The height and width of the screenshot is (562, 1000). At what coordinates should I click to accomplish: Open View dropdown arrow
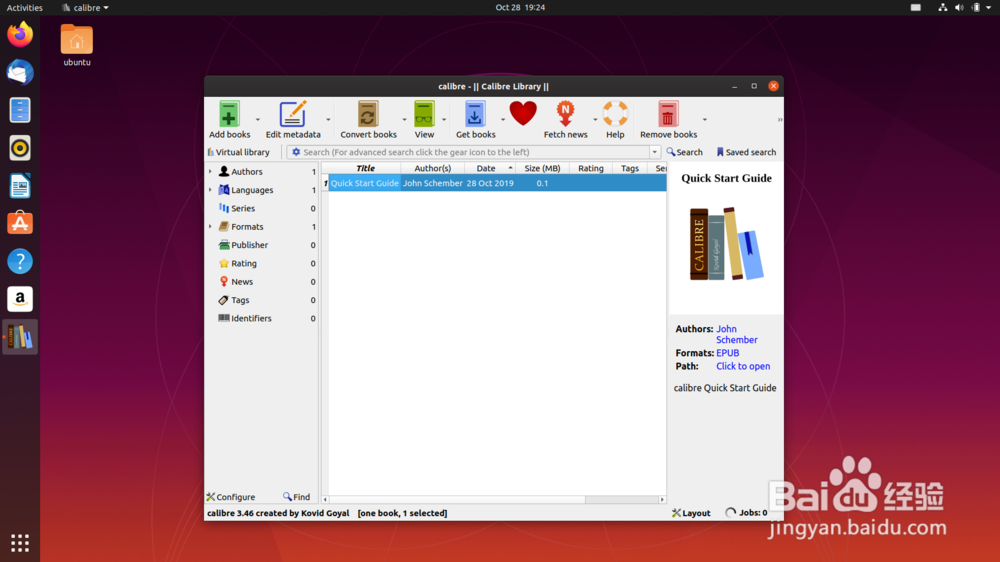point(444,119)
